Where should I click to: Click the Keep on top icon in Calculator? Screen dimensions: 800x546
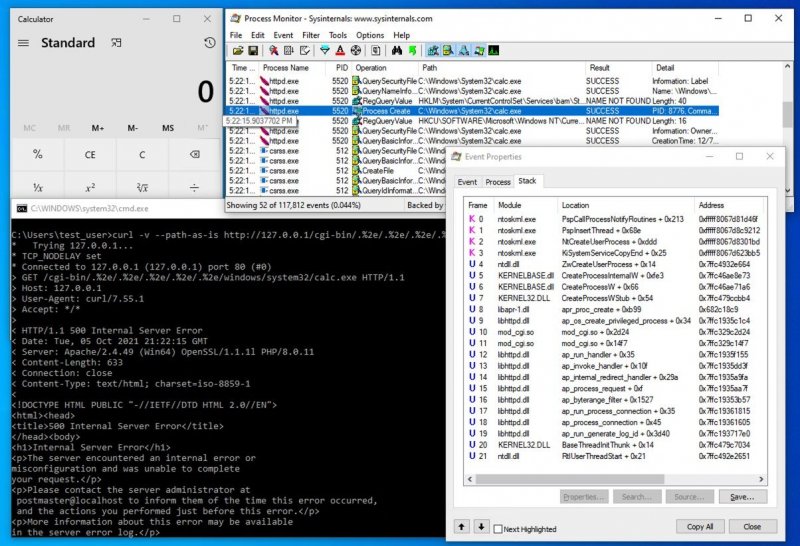pyautogui.click(x=118, y=43)
